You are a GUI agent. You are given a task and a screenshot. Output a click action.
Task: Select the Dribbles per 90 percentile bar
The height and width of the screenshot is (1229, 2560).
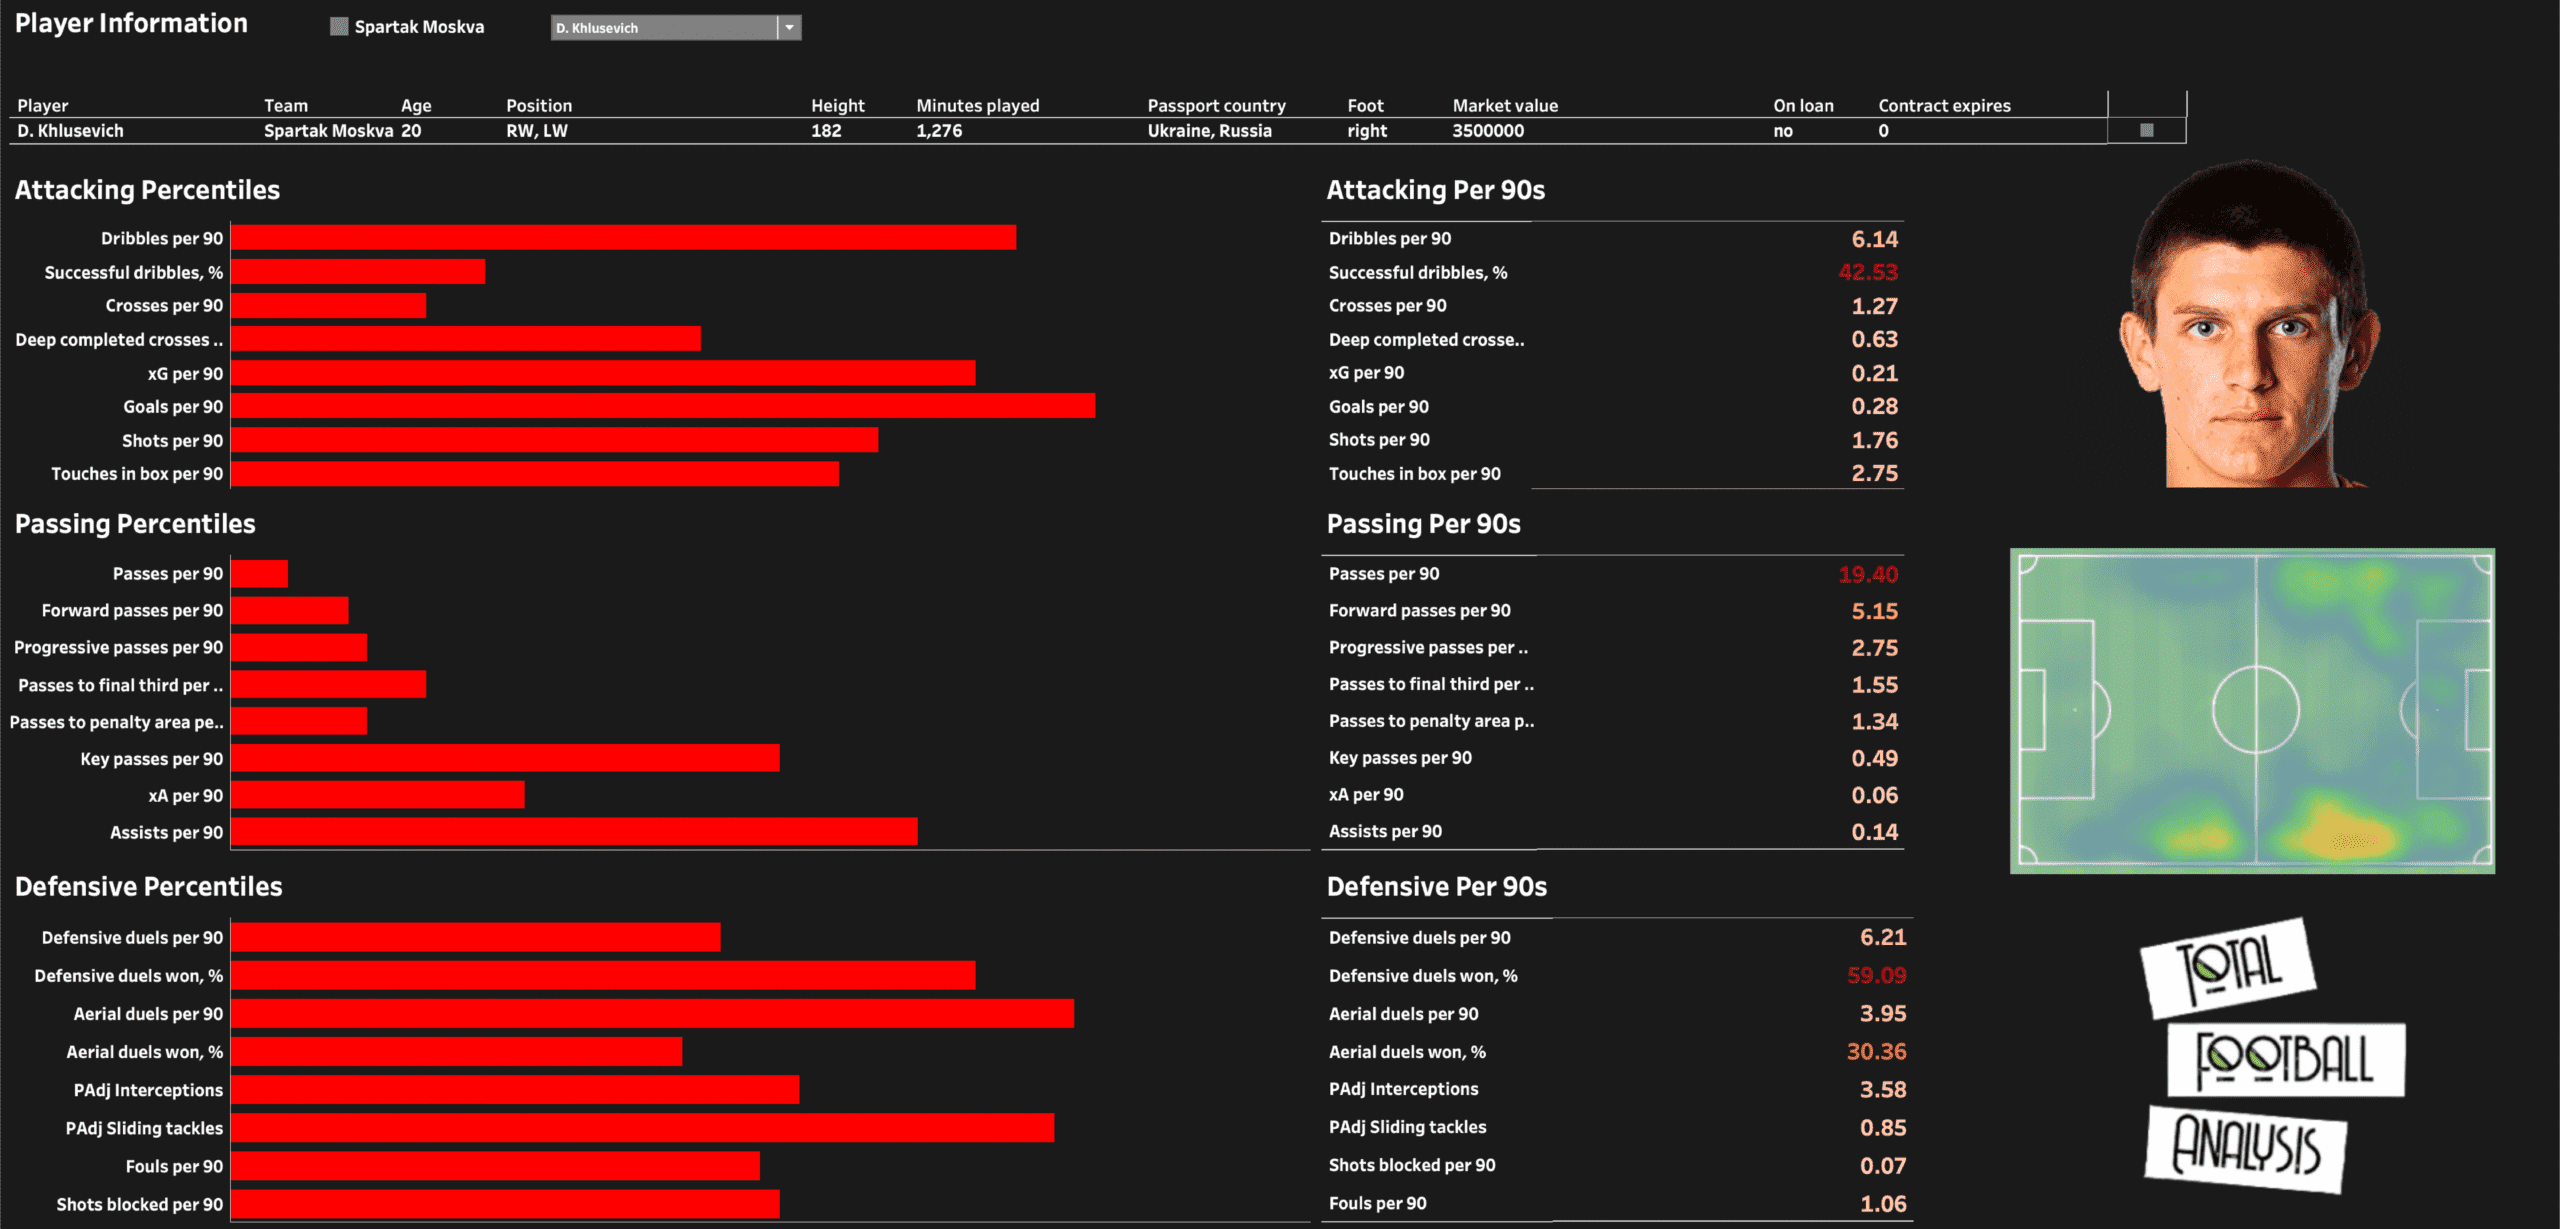tap(623, 238)
